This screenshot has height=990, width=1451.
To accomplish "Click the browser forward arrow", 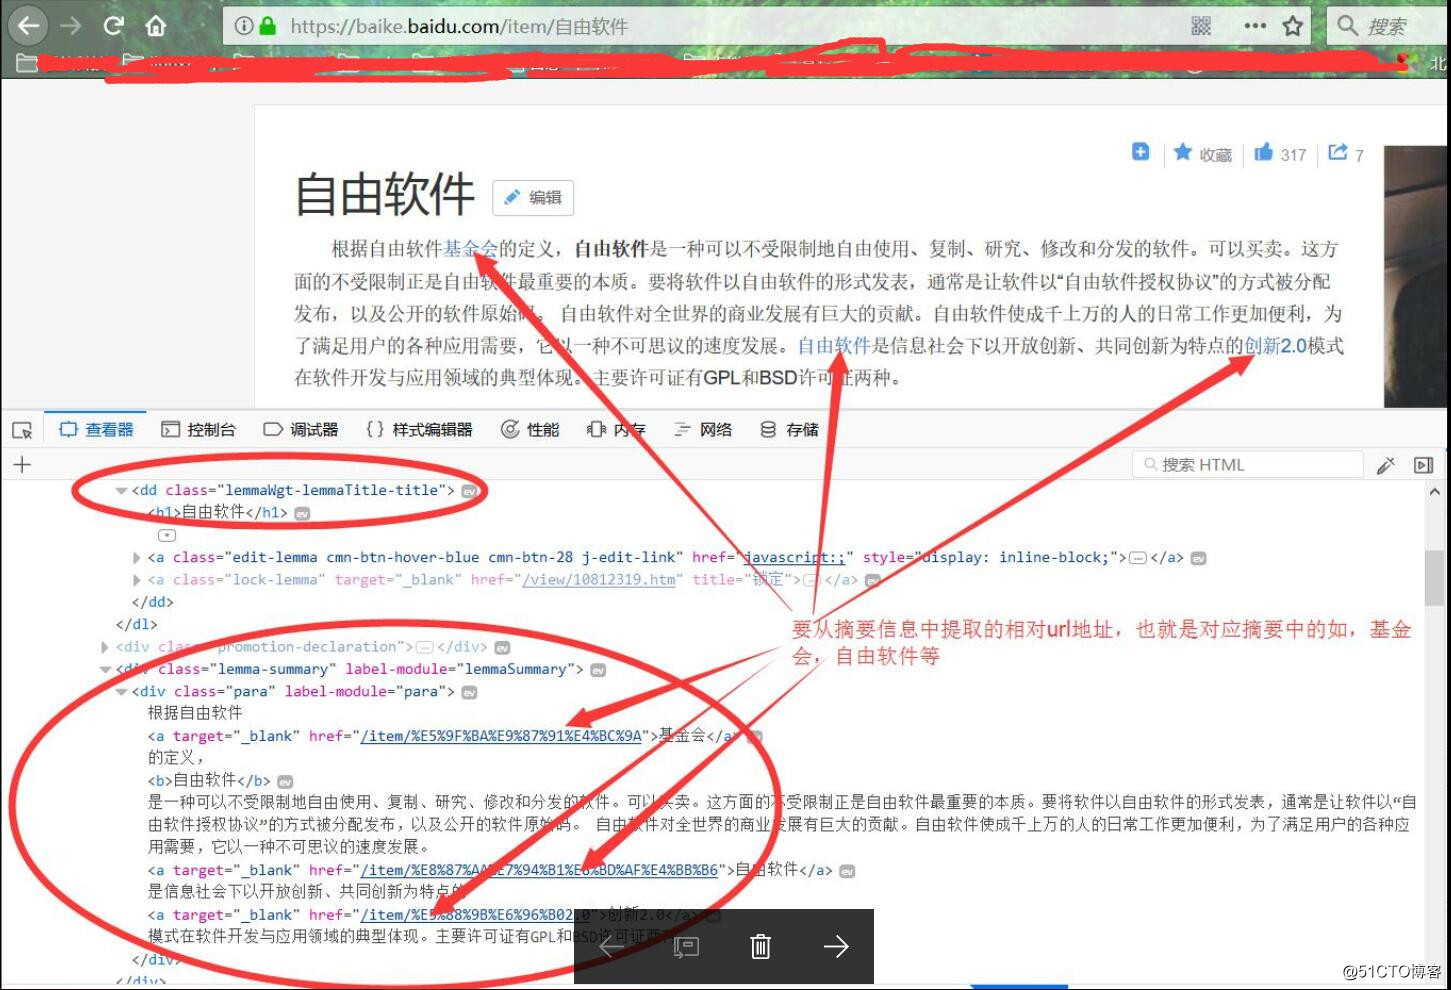I will pyautogui.click(x=71, y=26).
